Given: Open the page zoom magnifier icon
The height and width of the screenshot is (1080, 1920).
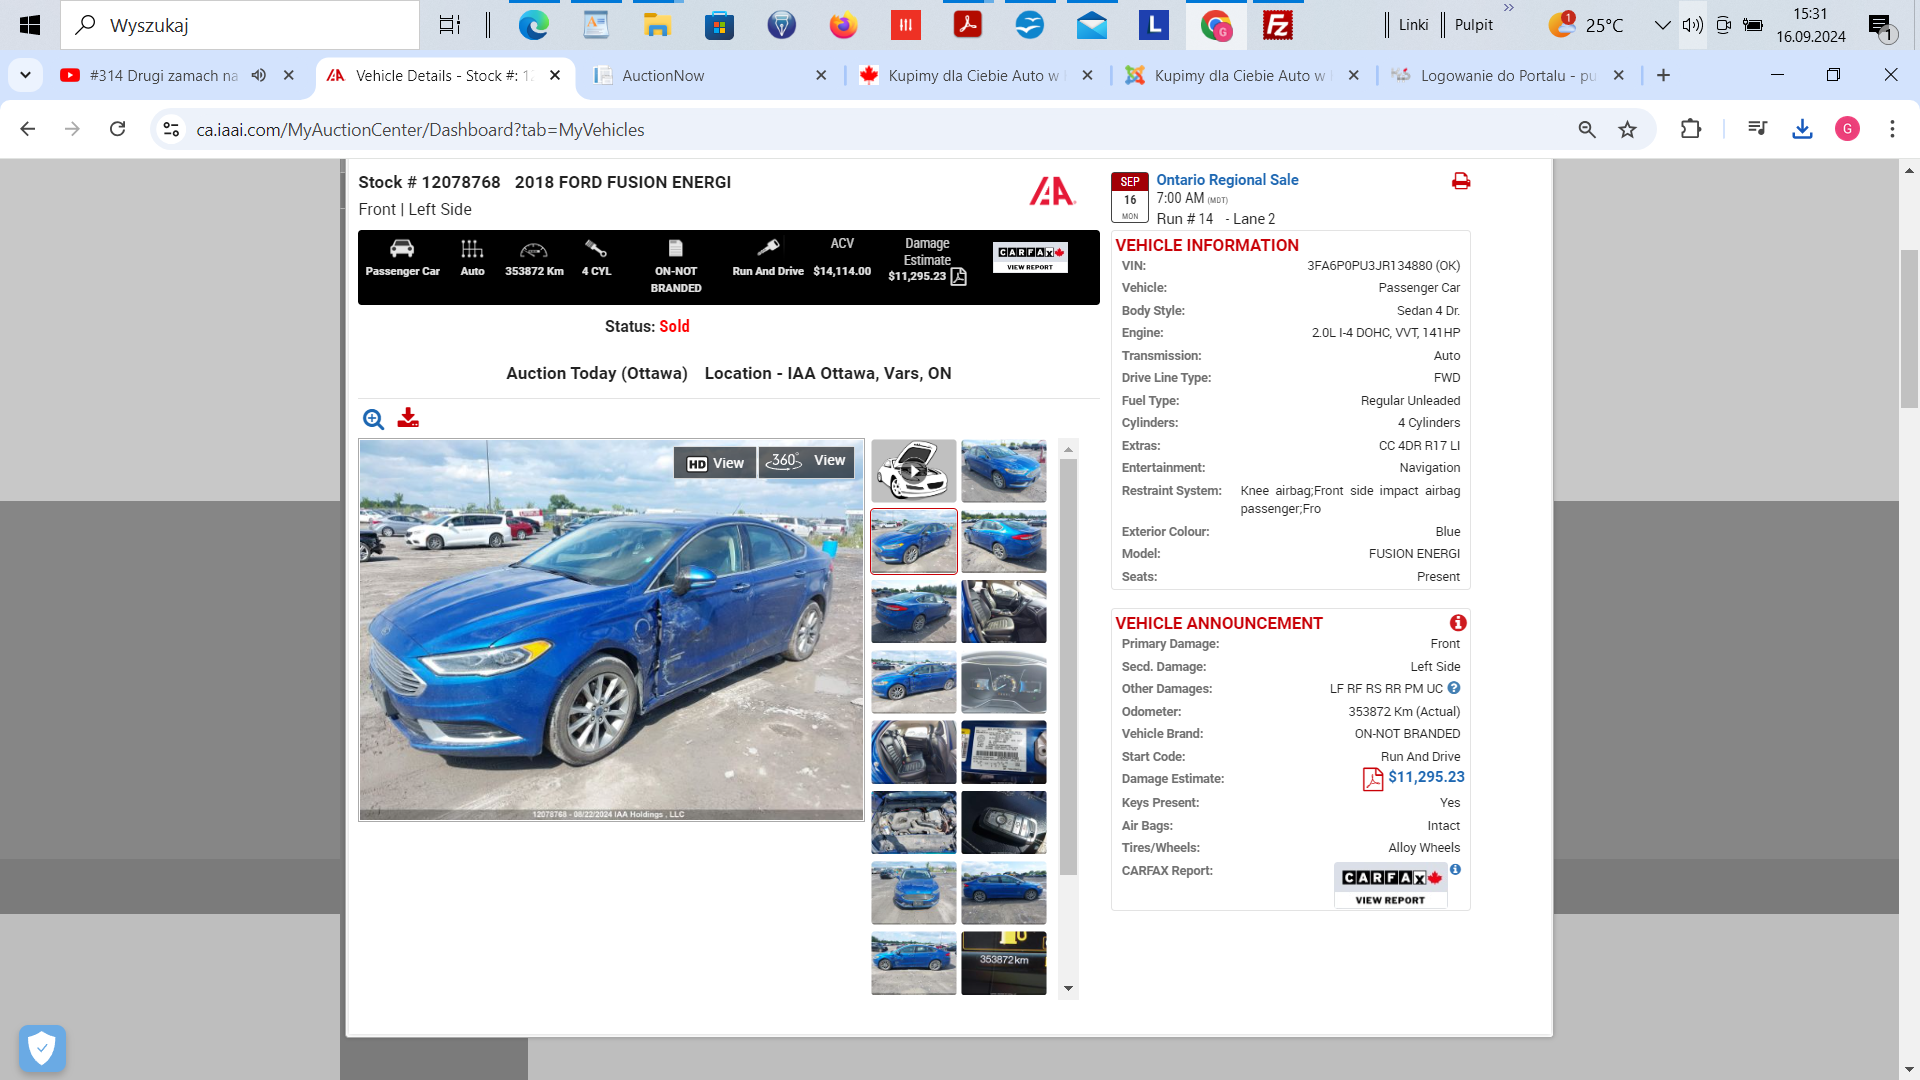Looking at the screenshot, I should tap(1587, 129).
